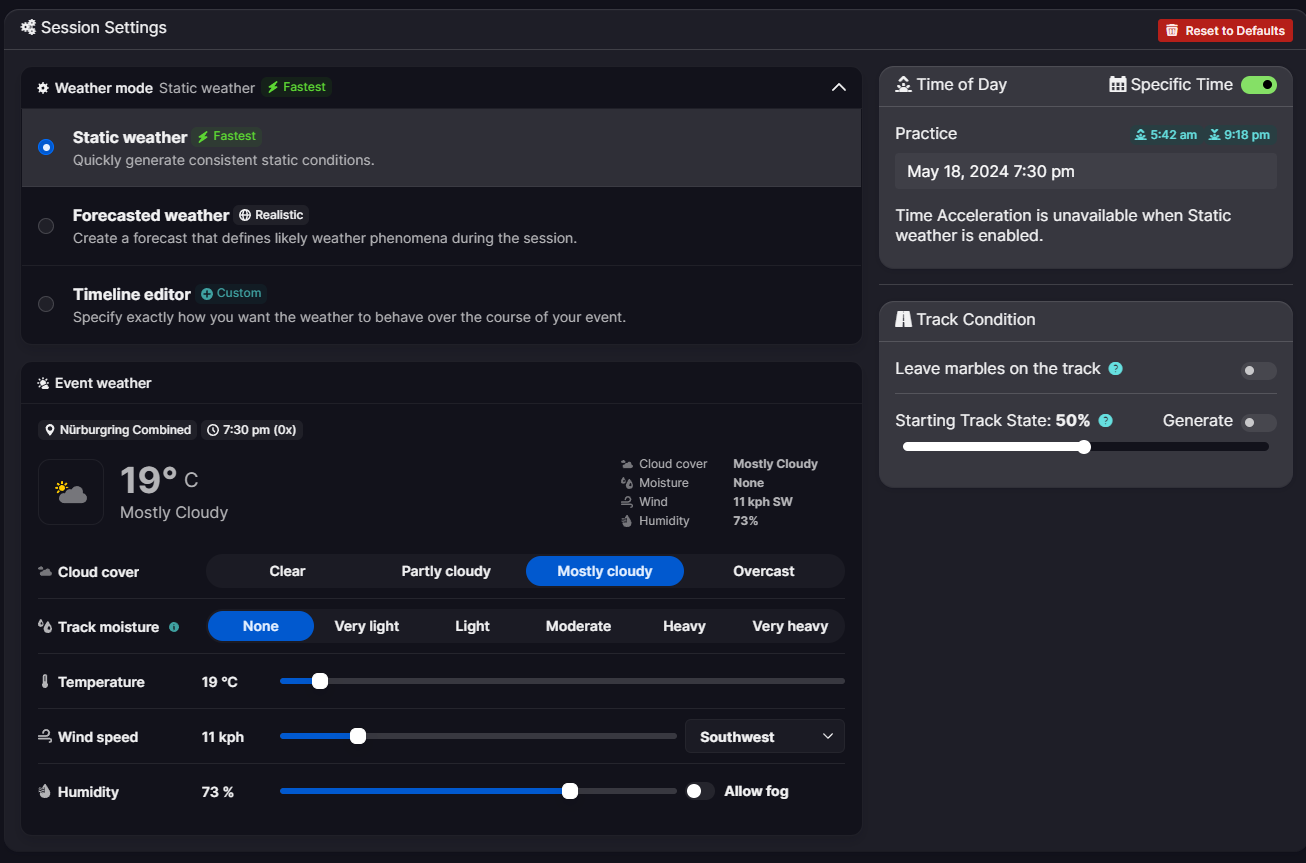Click the lightning Fastest badge under Static weather
Viewport: 1306px width, 863px height.
tap(227, 136)
